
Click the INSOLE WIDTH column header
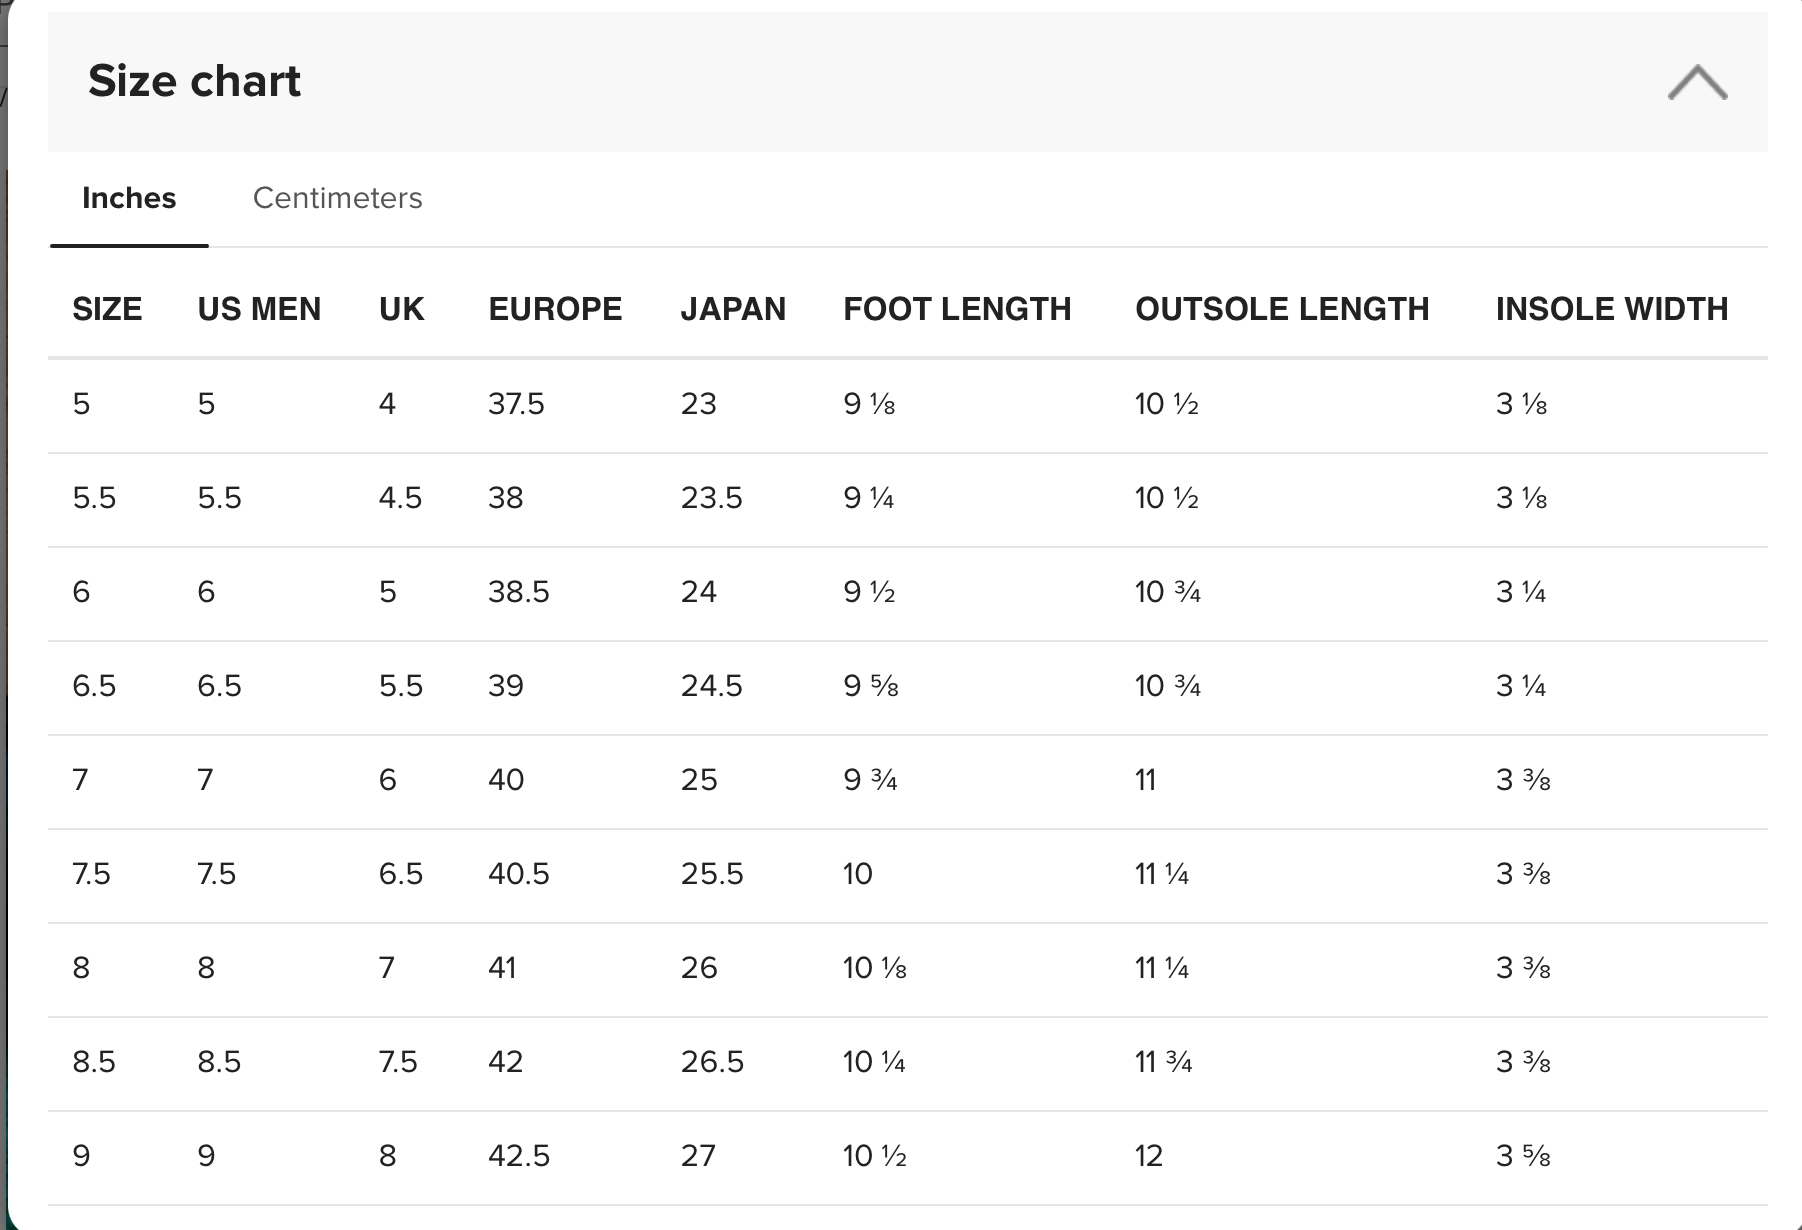click(1612, 309)
